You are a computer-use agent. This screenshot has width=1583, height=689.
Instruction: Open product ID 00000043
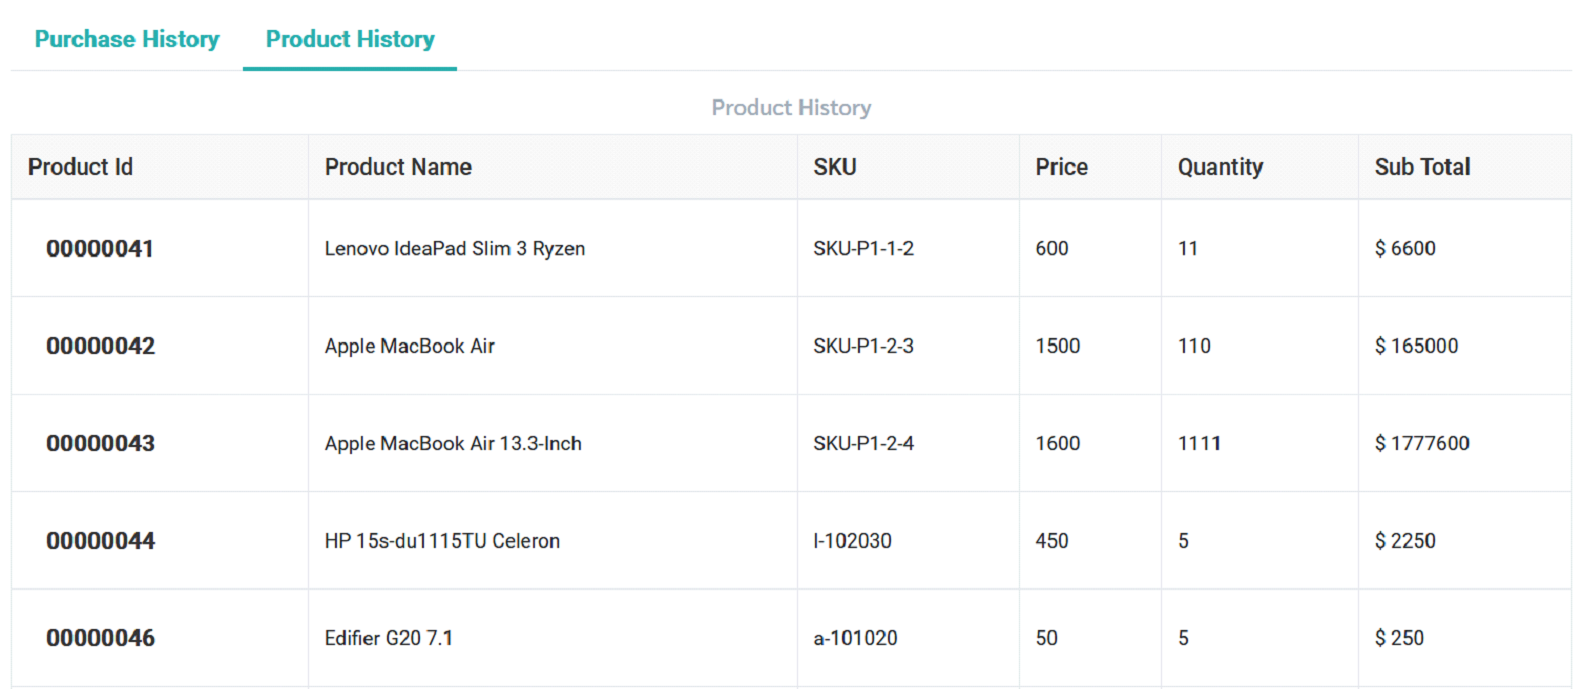100,443
